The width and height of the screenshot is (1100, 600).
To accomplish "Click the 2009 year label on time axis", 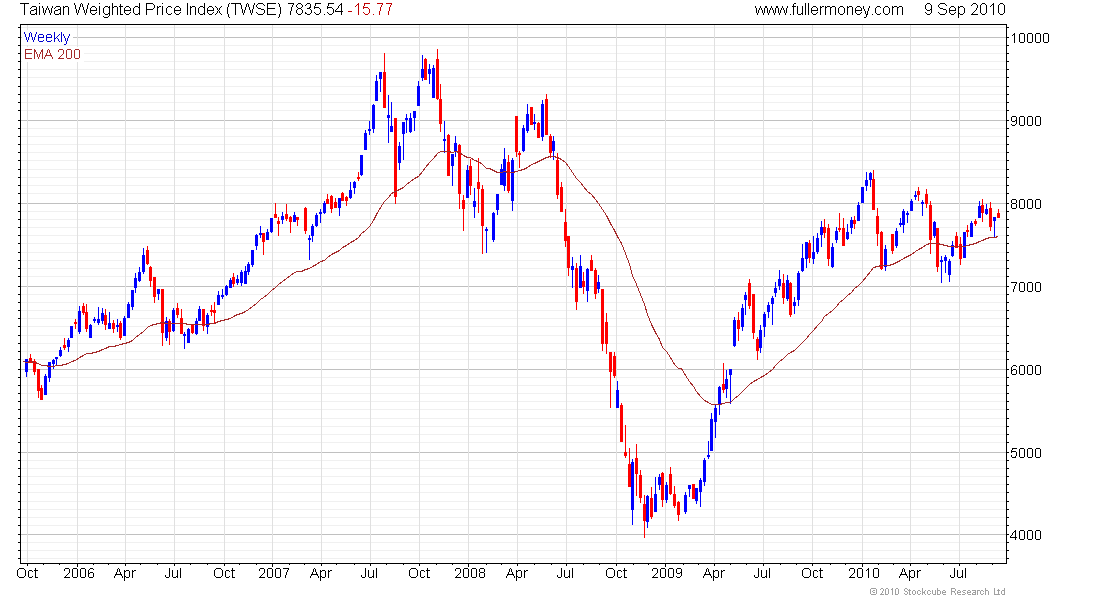I will point(666,573).
